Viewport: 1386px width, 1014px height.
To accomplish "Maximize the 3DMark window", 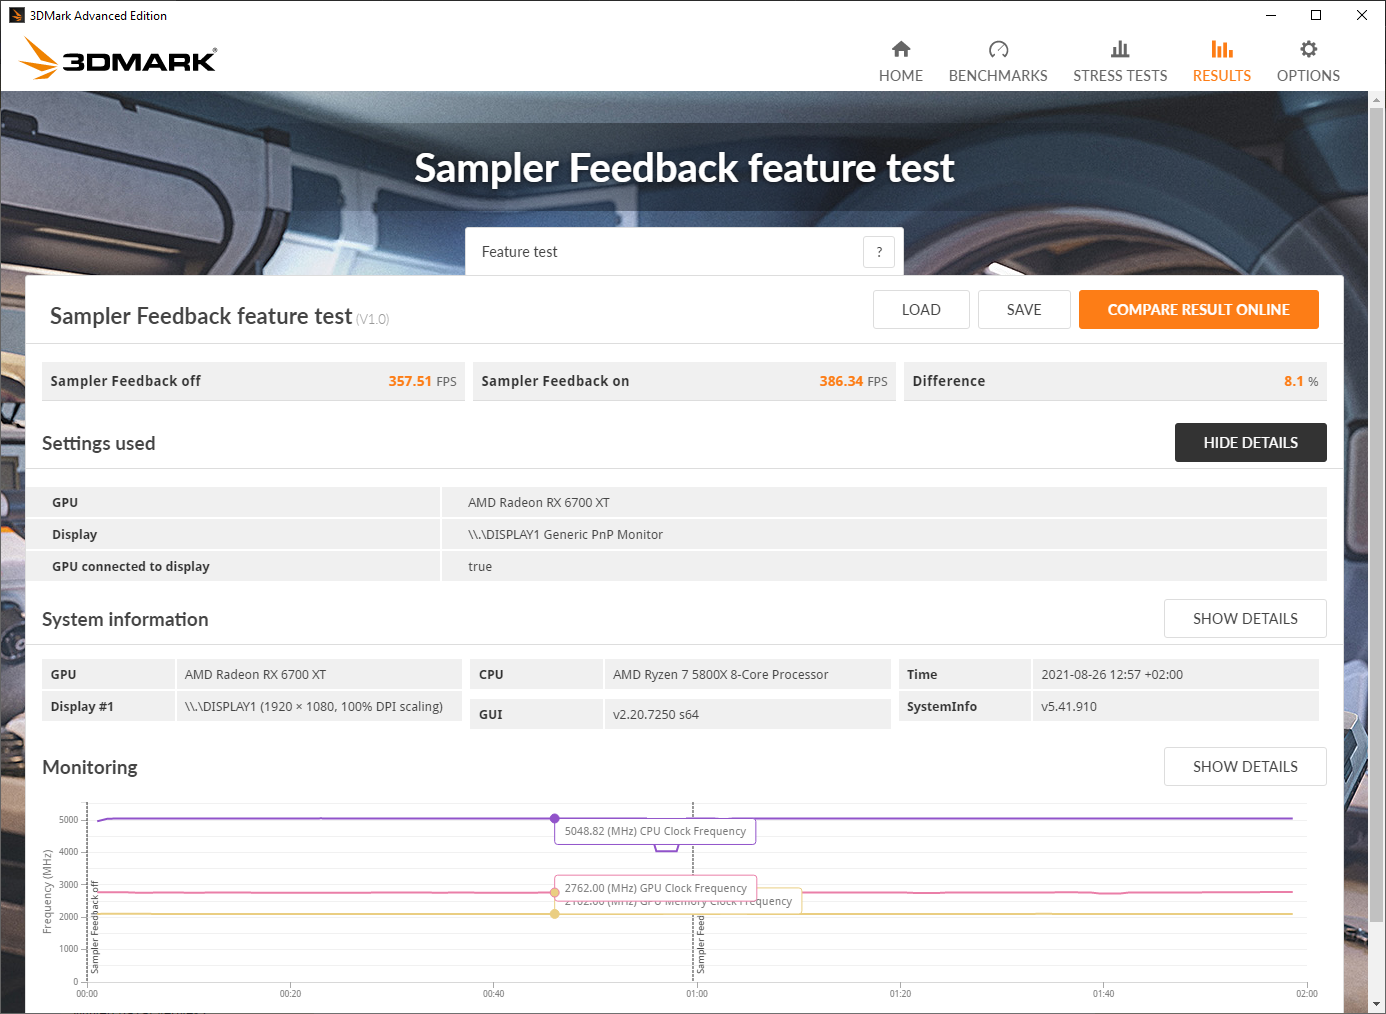I will coord(1316,15).
